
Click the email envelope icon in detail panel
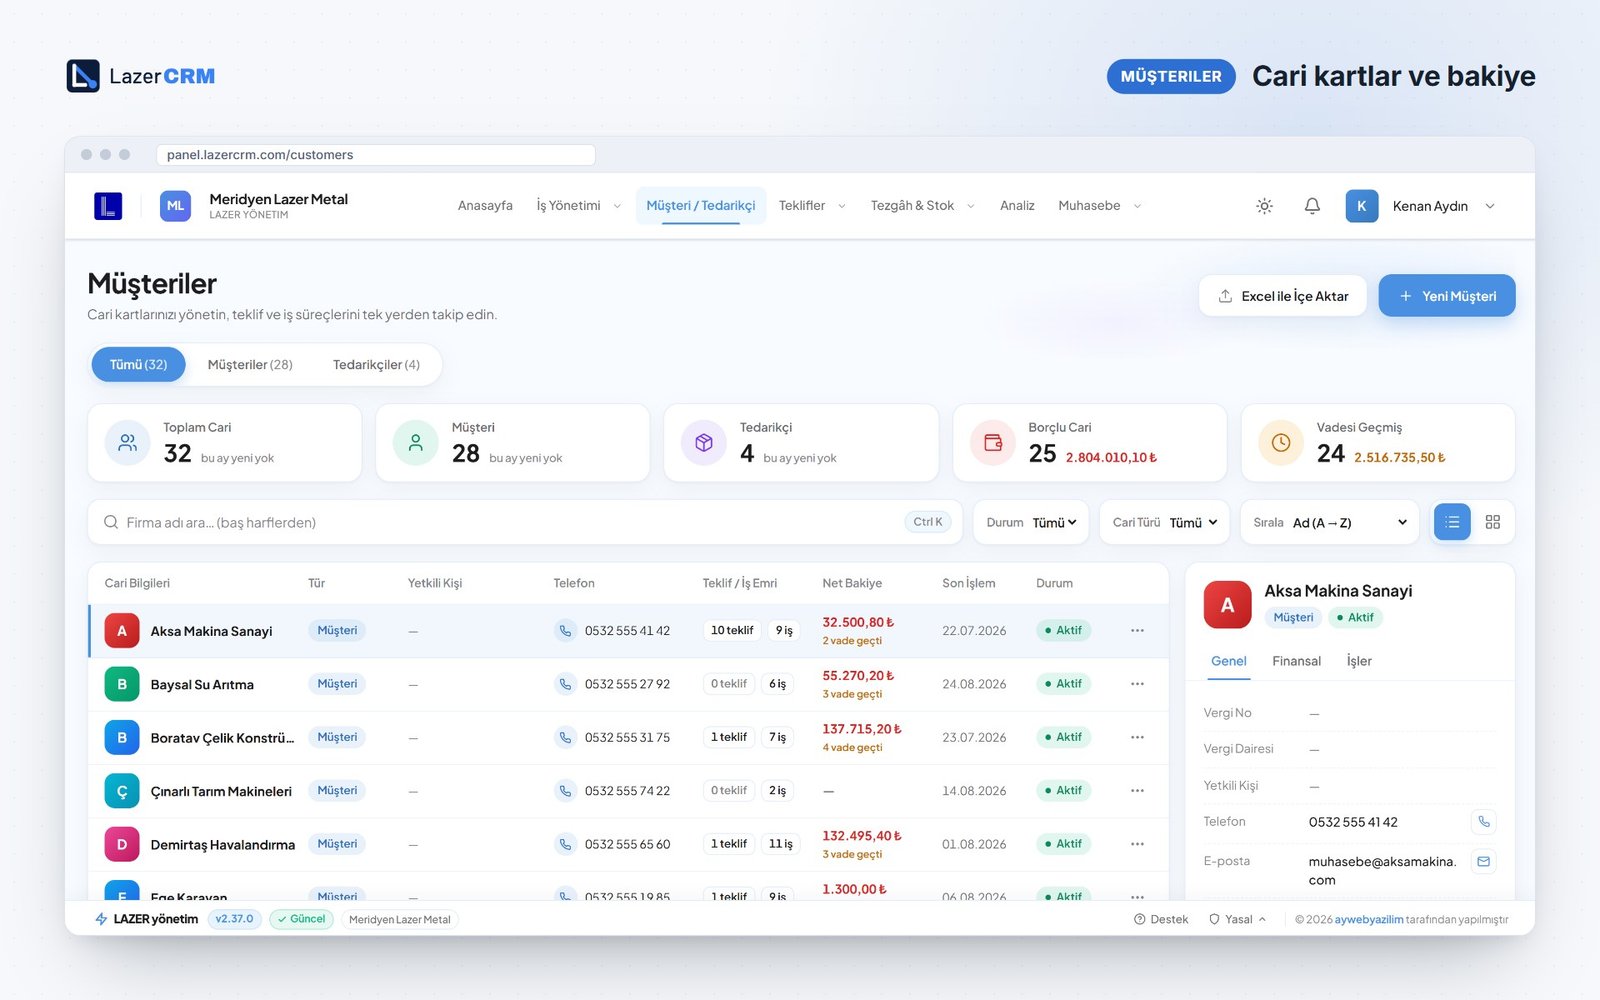pyautogui.click(x=1484, y=861)
